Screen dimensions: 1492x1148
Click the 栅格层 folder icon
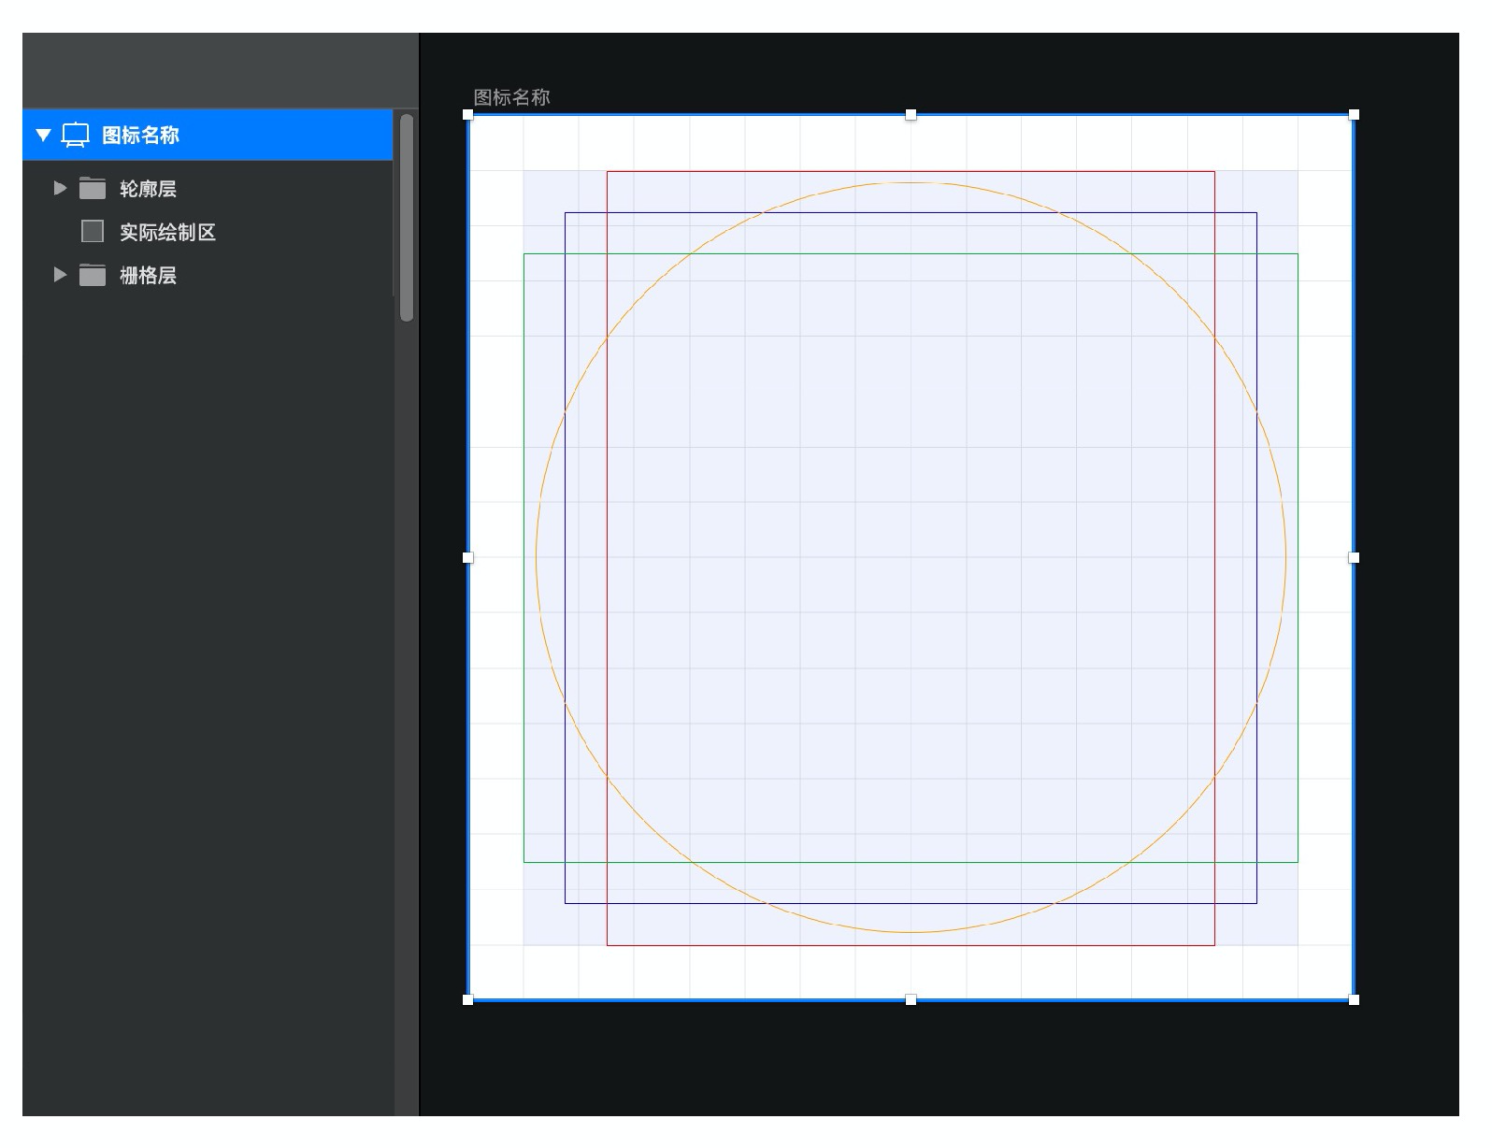pyautogui.click(x=93, y=275)
